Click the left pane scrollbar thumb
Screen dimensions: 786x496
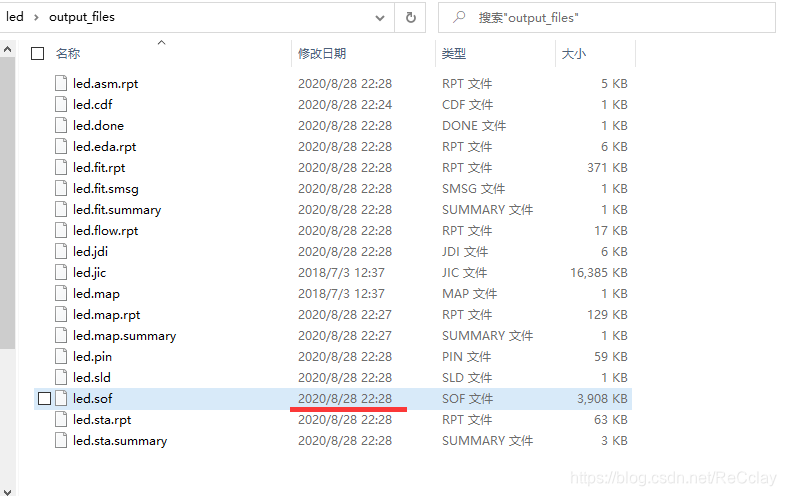(x=7, y=203)
